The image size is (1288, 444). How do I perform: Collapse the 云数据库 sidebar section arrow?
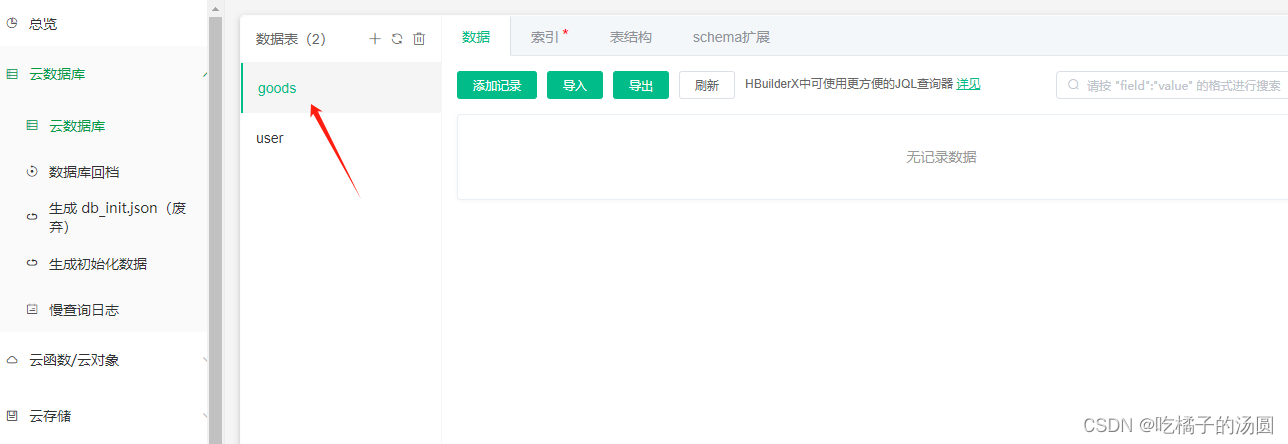[204, 74]
